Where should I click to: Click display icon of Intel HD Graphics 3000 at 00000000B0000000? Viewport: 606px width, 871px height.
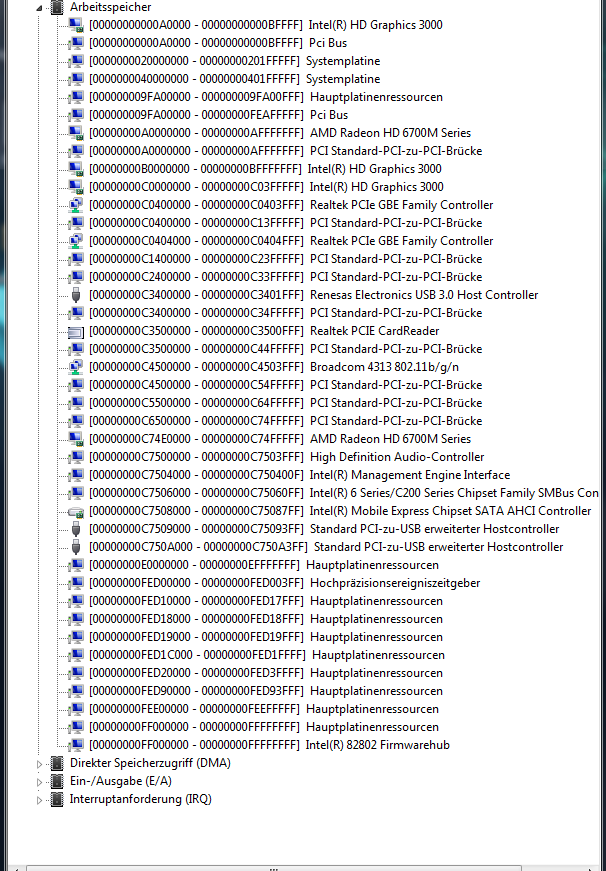pyautogui.click(x=76, y=169)
